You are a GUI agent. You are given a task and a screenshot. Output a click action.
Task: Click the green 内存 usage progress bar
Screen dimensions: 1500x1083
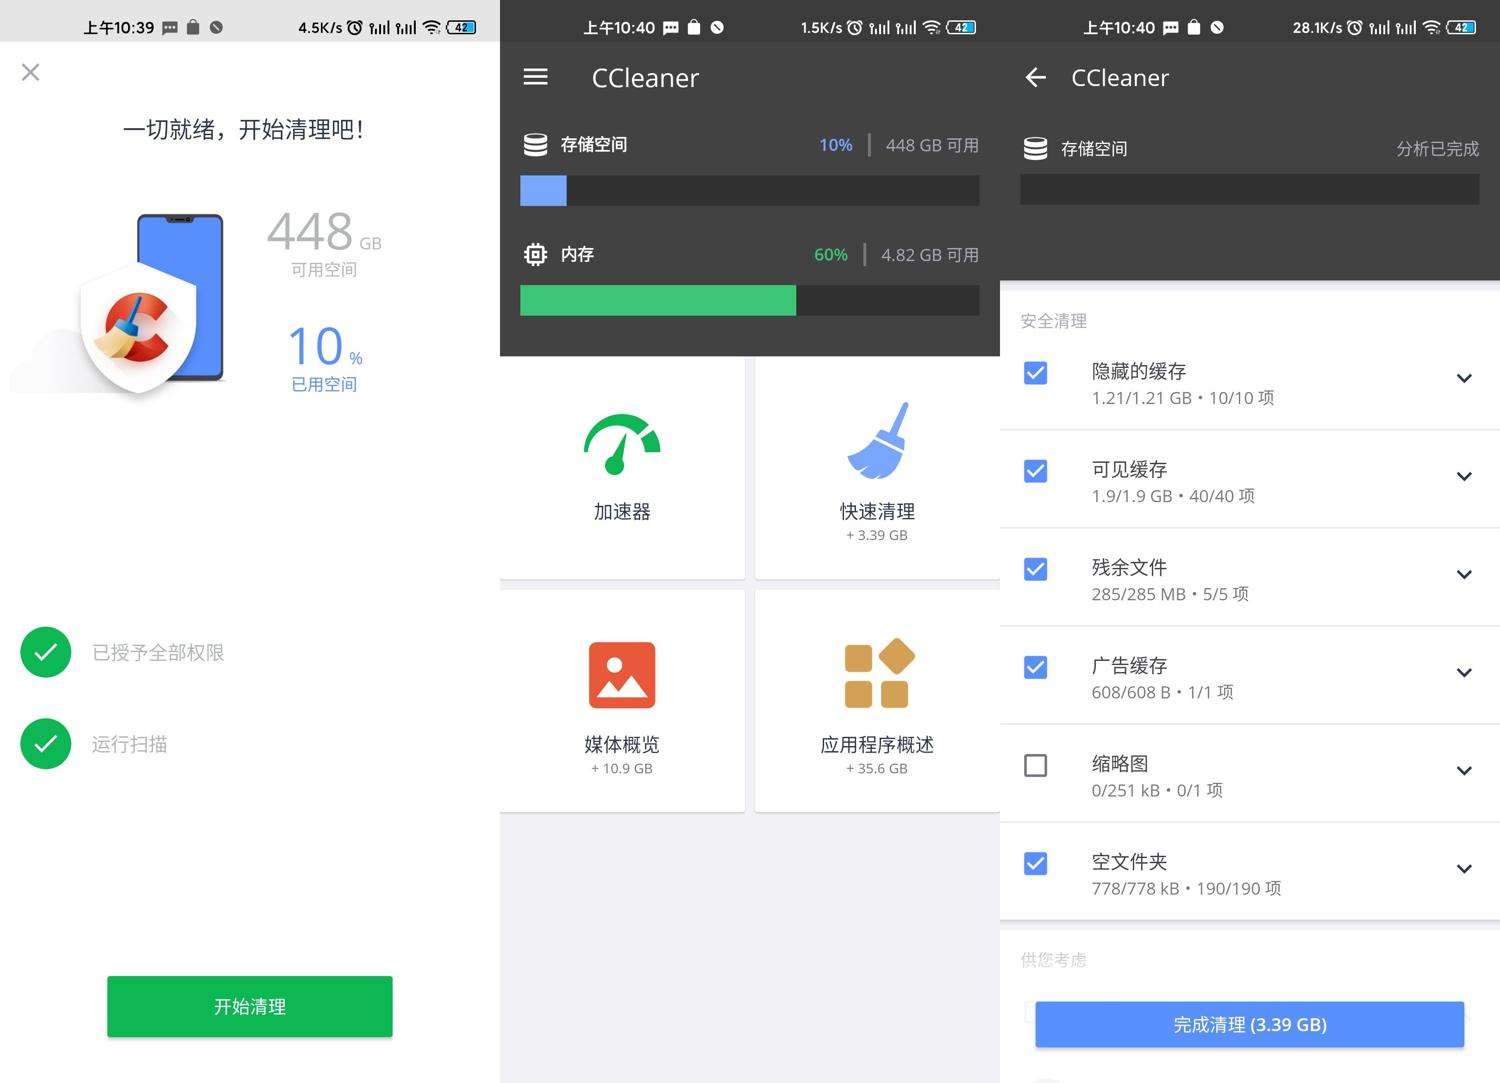tap(657, 300)
